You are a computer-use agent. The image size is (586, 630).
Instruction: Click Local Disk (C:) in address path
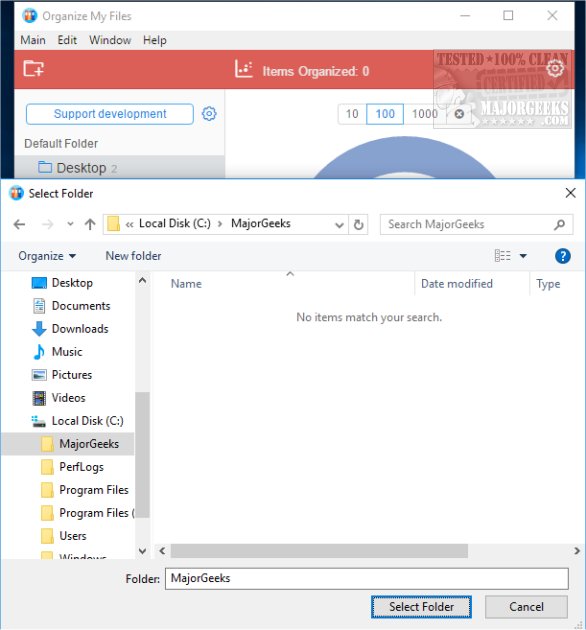coord(174,223)
